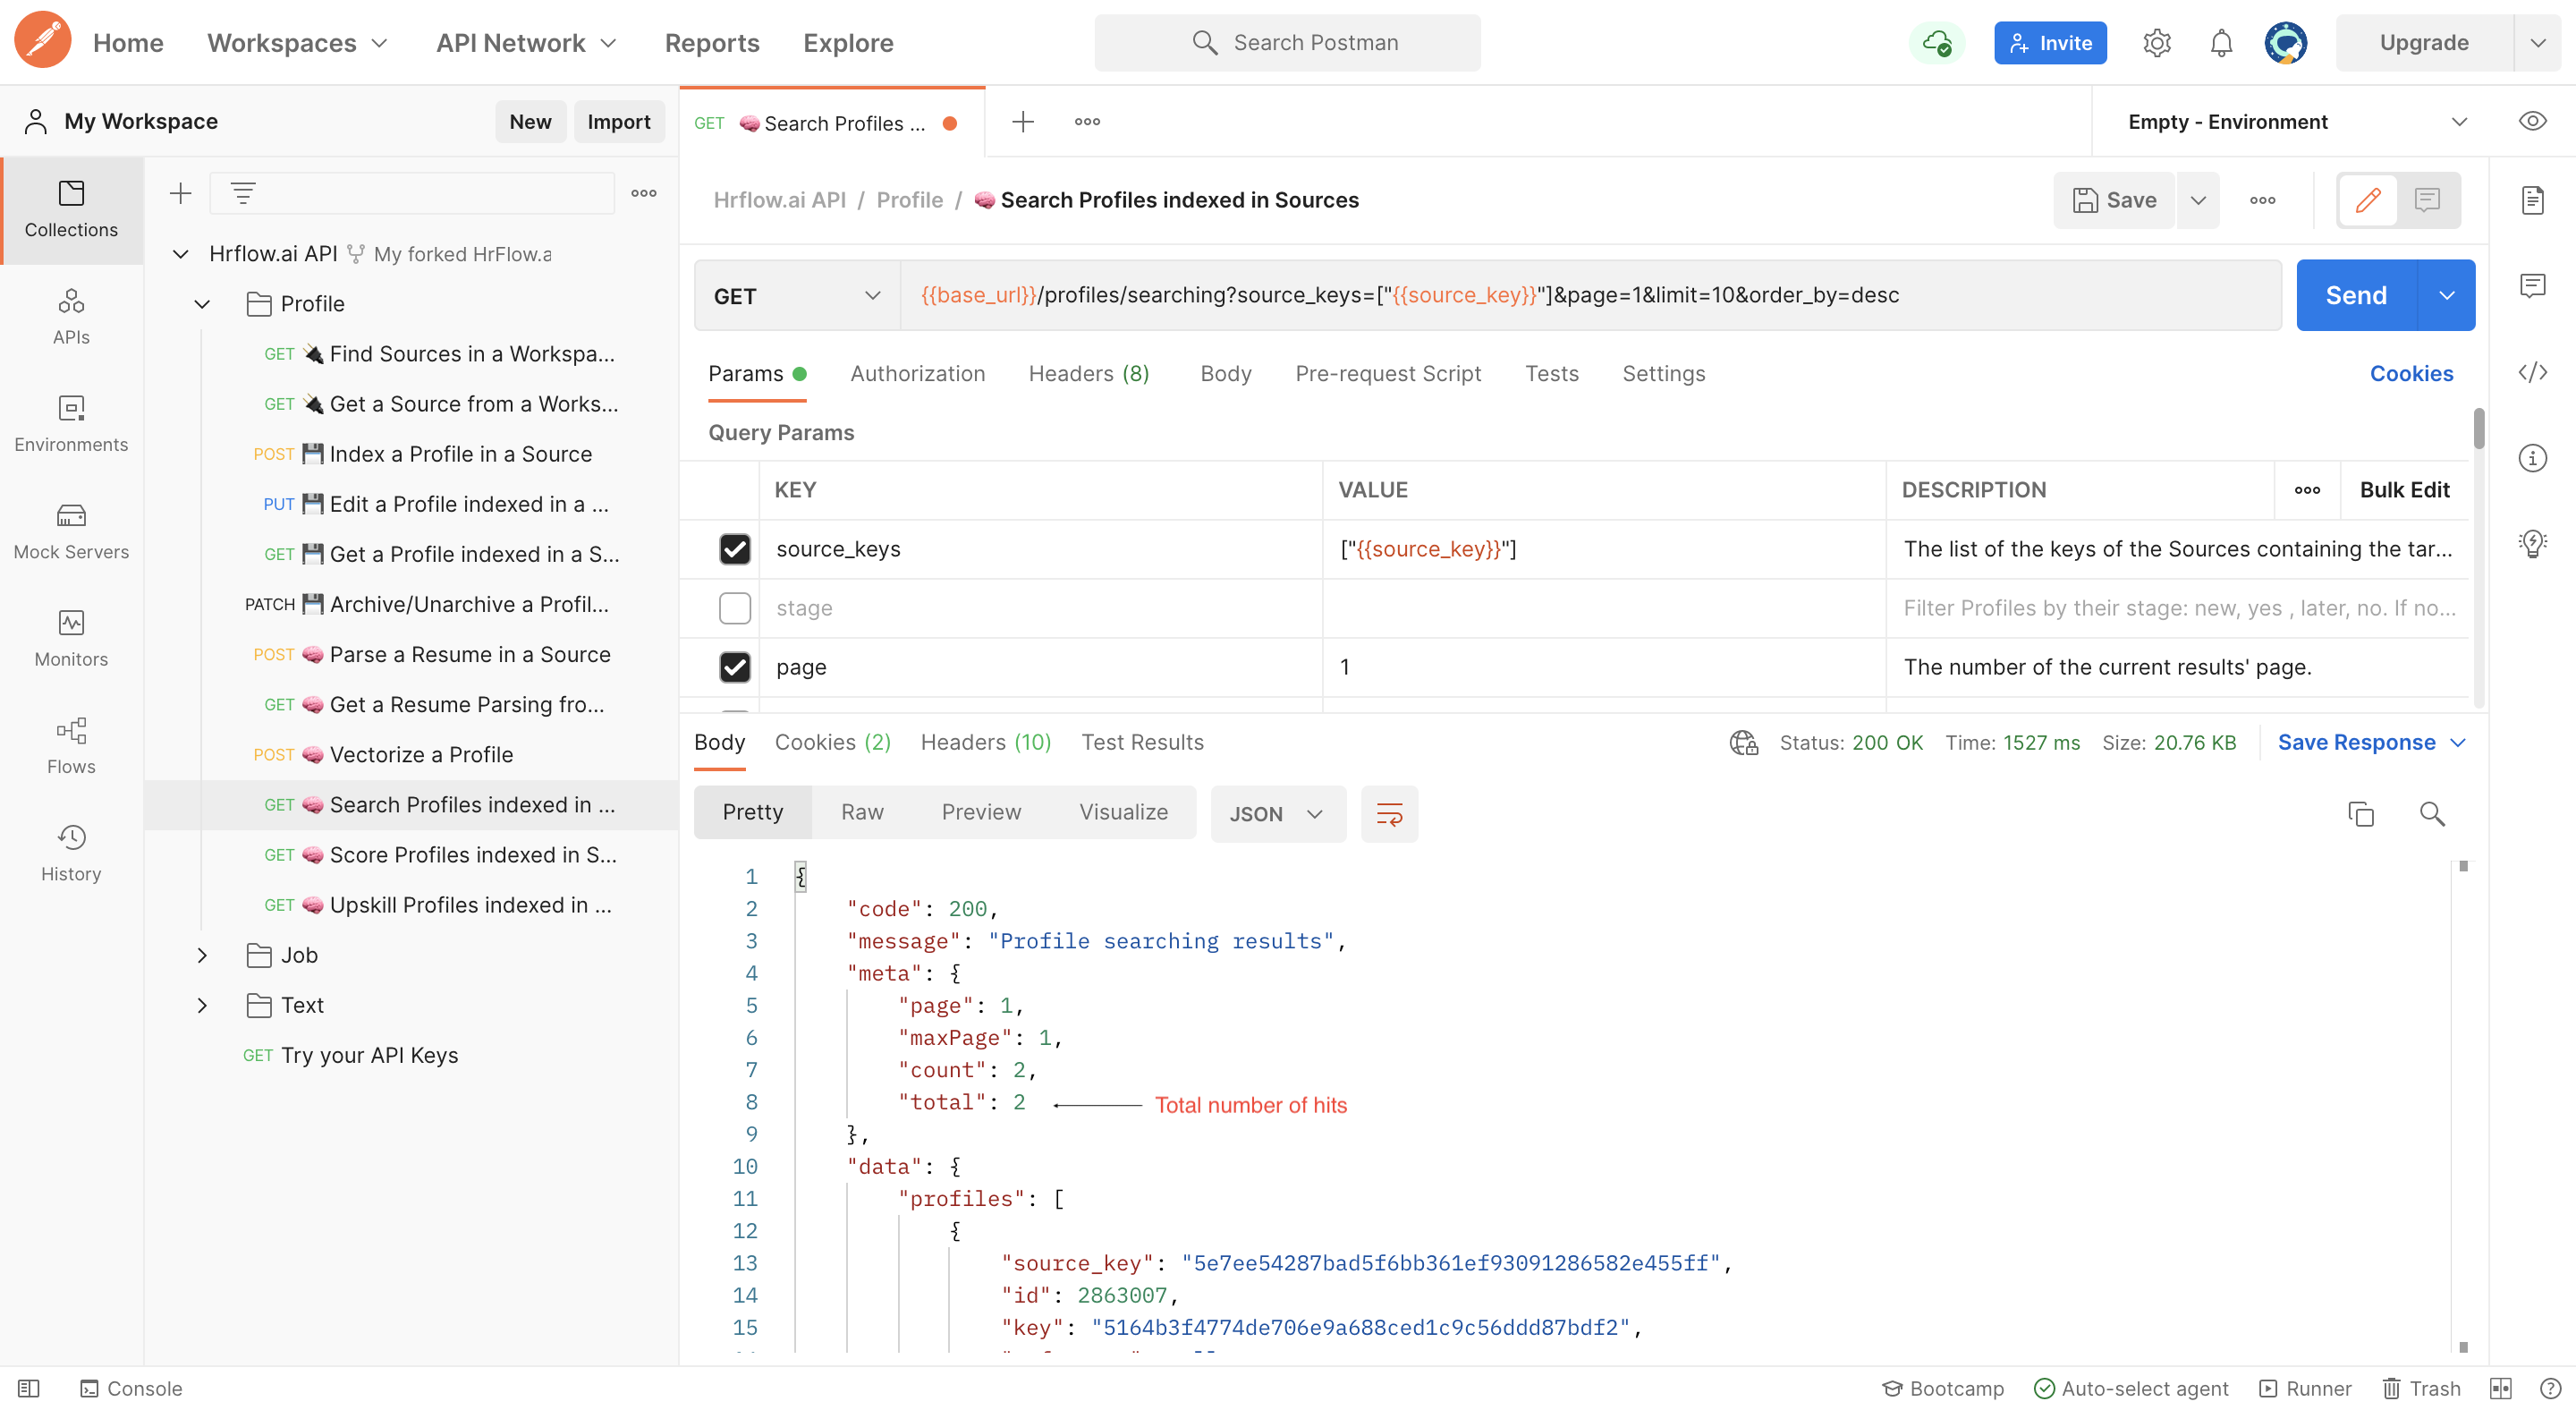Viewport: 2576px width, 1410px height.
Task: Open the Empty - Environment selector
Action: (2298, 122)
